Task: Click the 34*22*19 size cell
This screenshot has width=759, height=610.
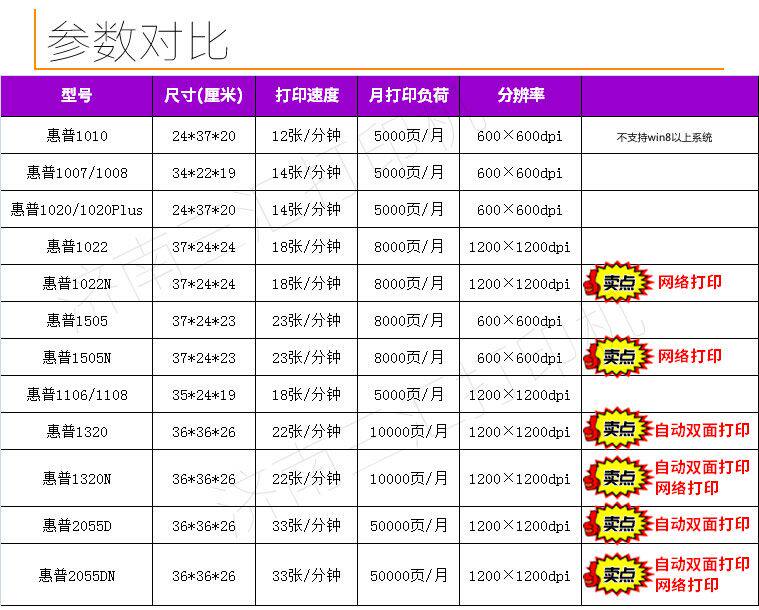Action: coord(204,173)
